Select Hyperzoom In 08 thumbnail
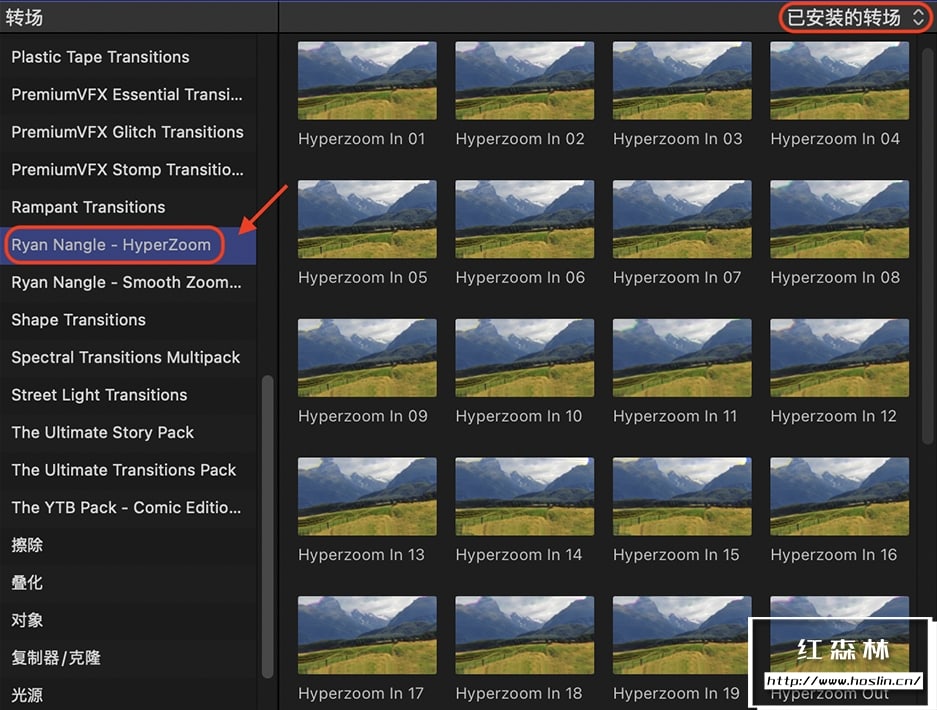The width and height of the screenshot is (937, 710). pos(840,219)
